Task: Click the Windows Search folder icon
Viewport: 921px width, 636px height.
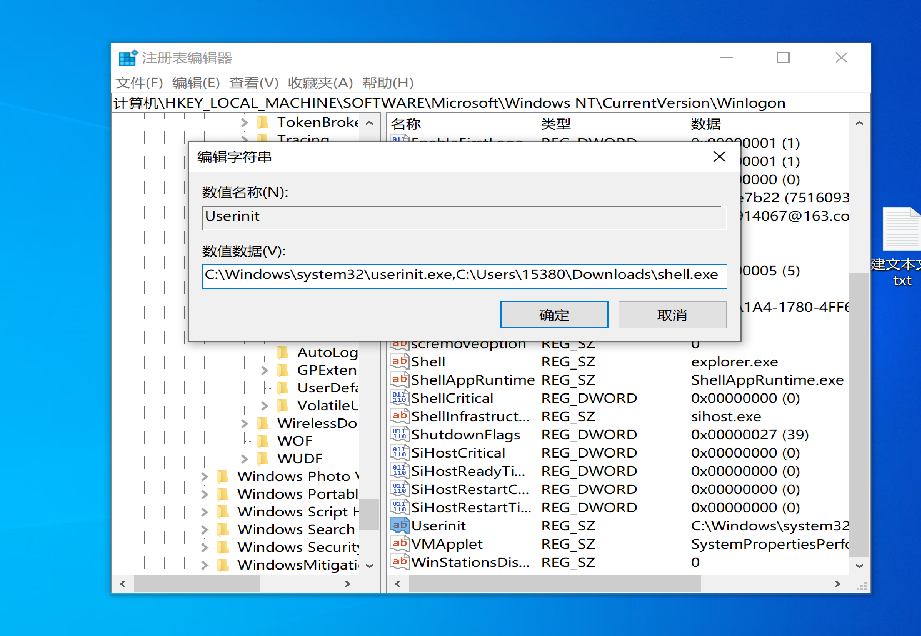Action: [x=223, y=529]
